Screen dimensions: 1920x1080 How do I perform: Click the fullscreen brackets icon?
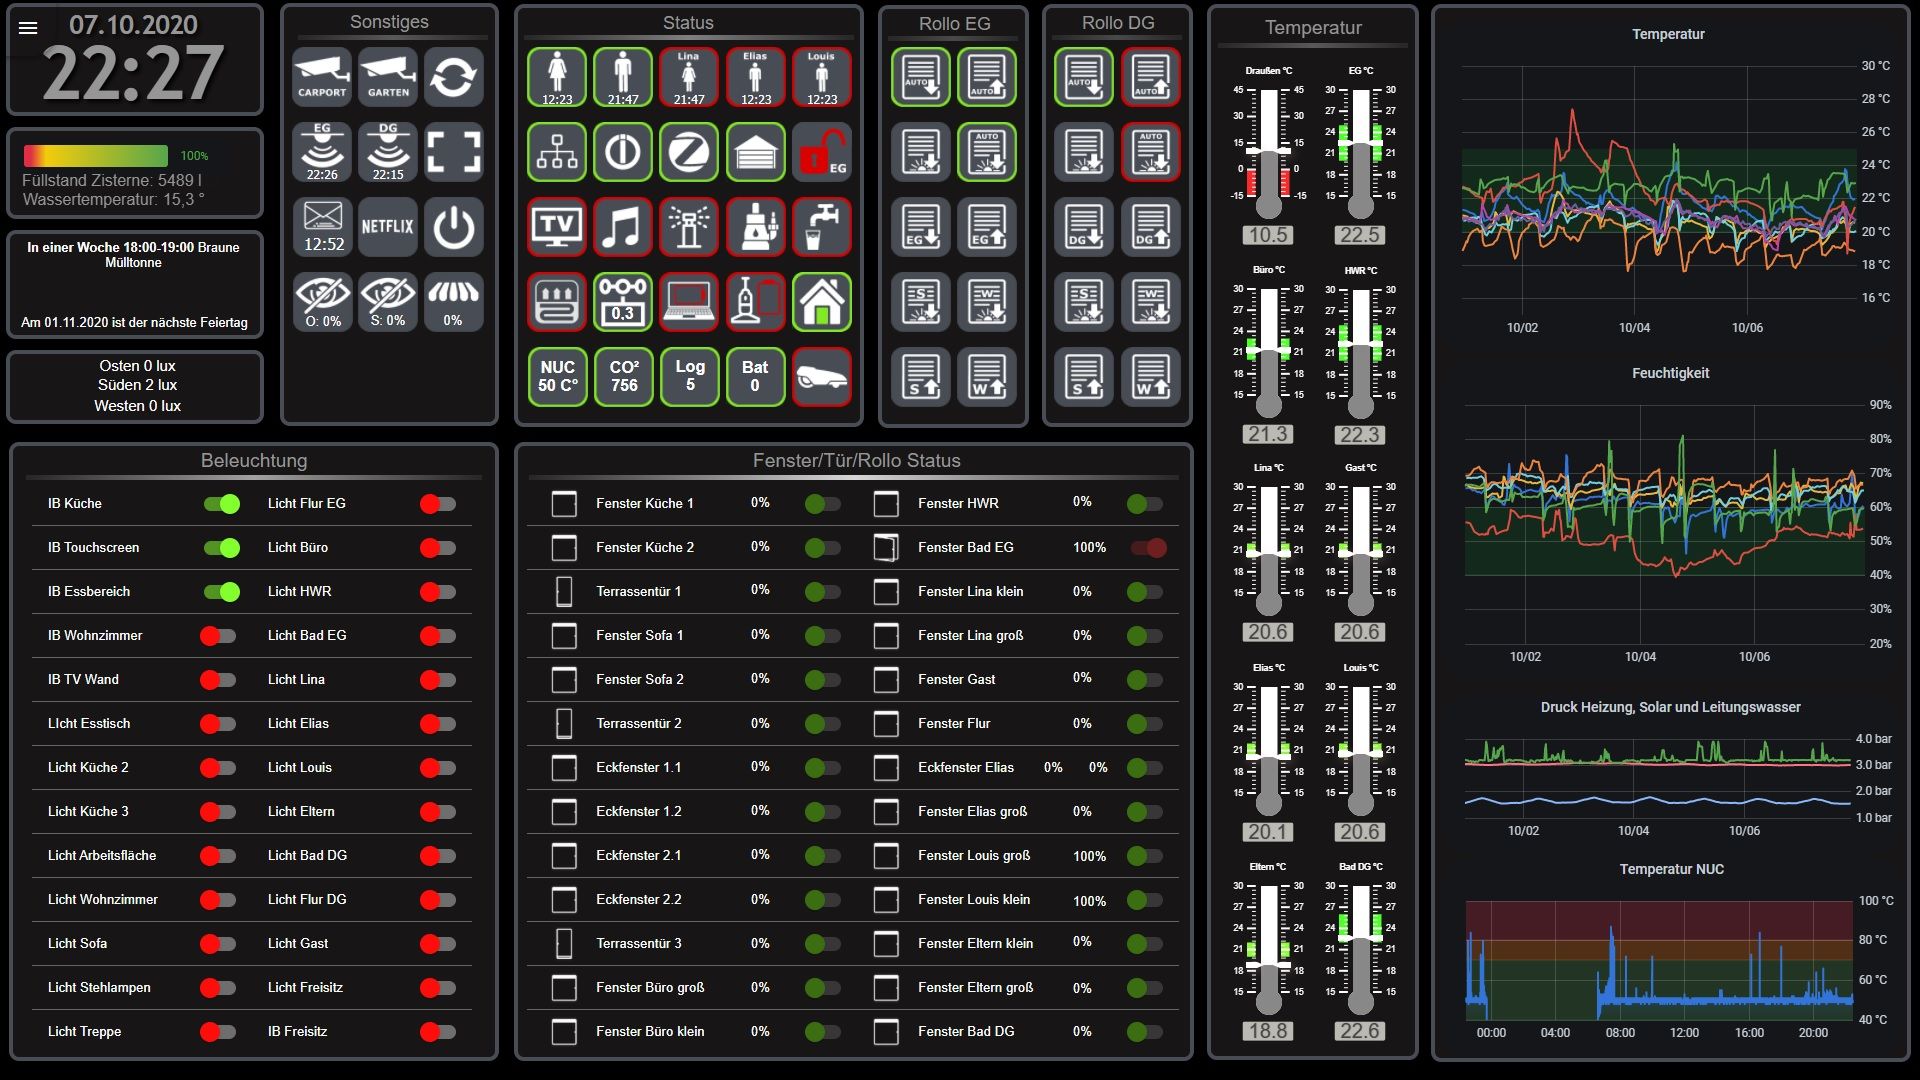click(454, 152)
